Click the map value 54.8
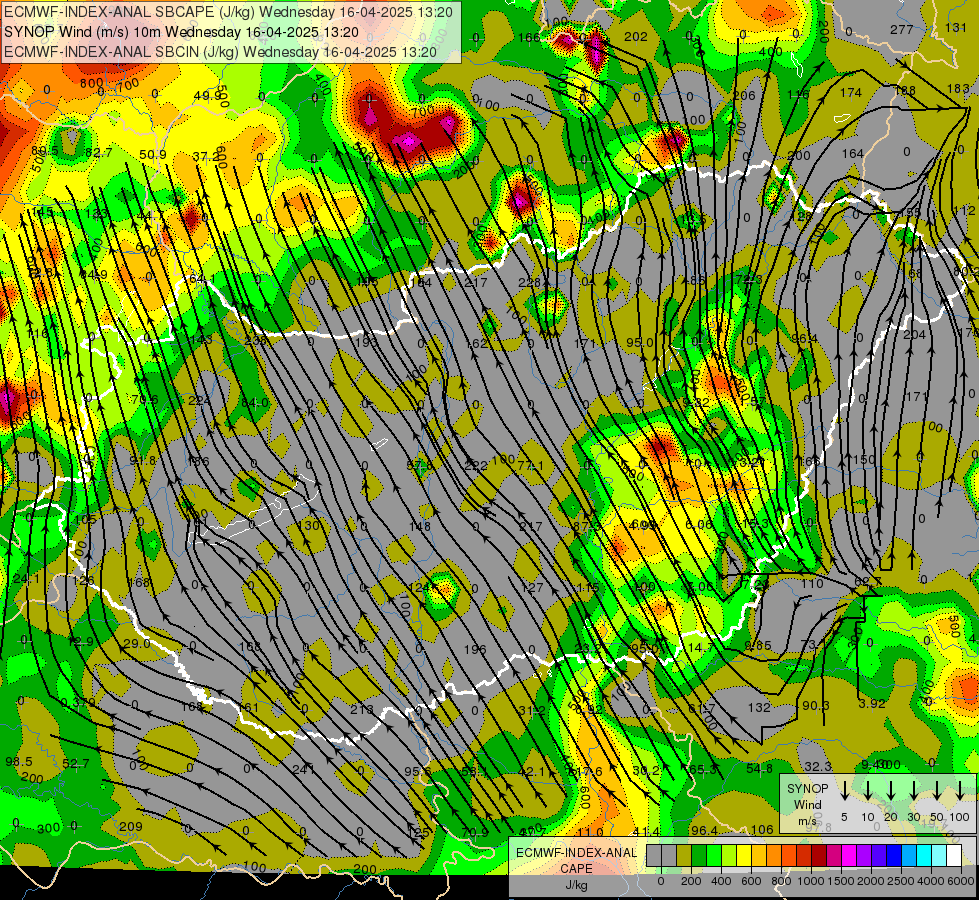Image resolution: width=979 pixels, height=900 pixels. 759,768
